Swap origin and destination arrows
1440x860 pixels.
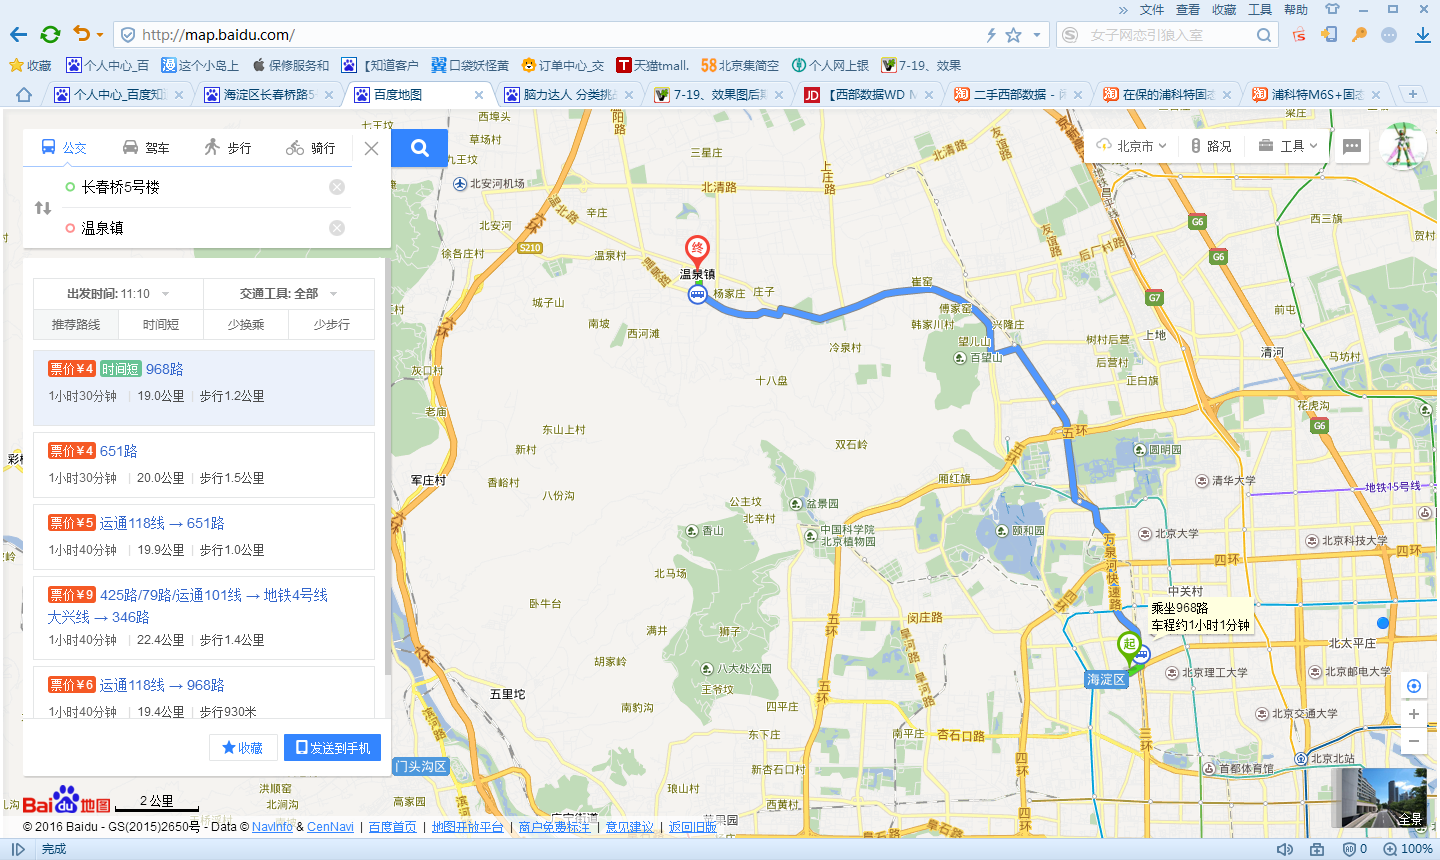point(43,208)
